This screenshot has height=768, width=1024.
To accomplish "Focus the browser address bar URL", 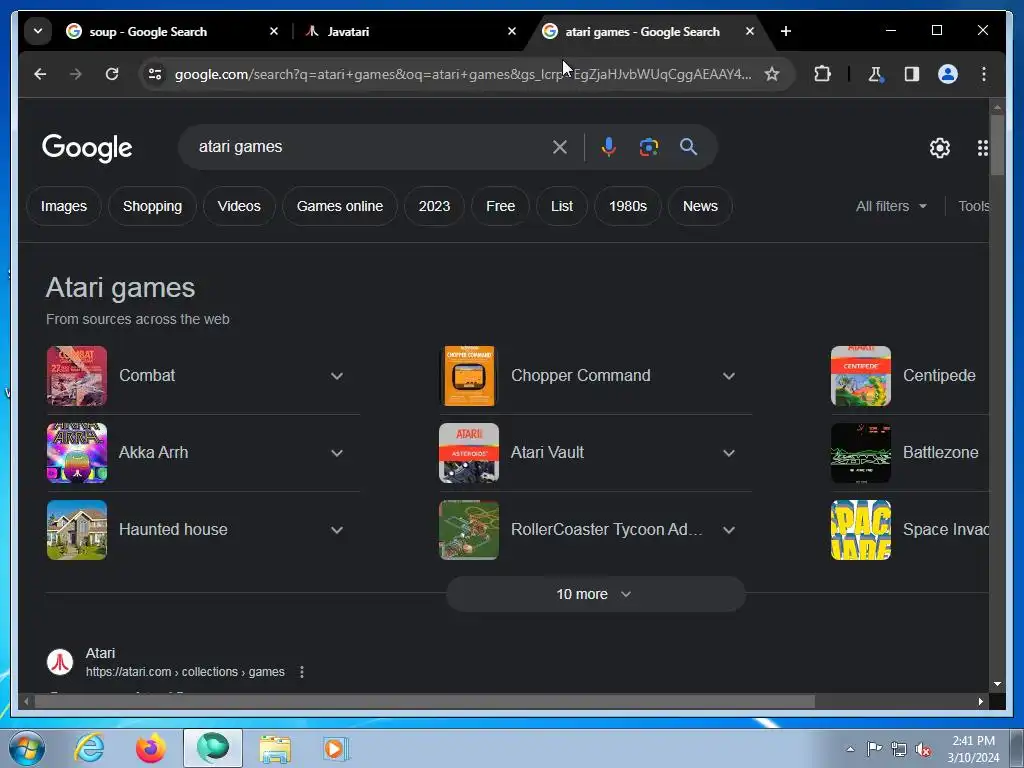I will pos(462,74).
